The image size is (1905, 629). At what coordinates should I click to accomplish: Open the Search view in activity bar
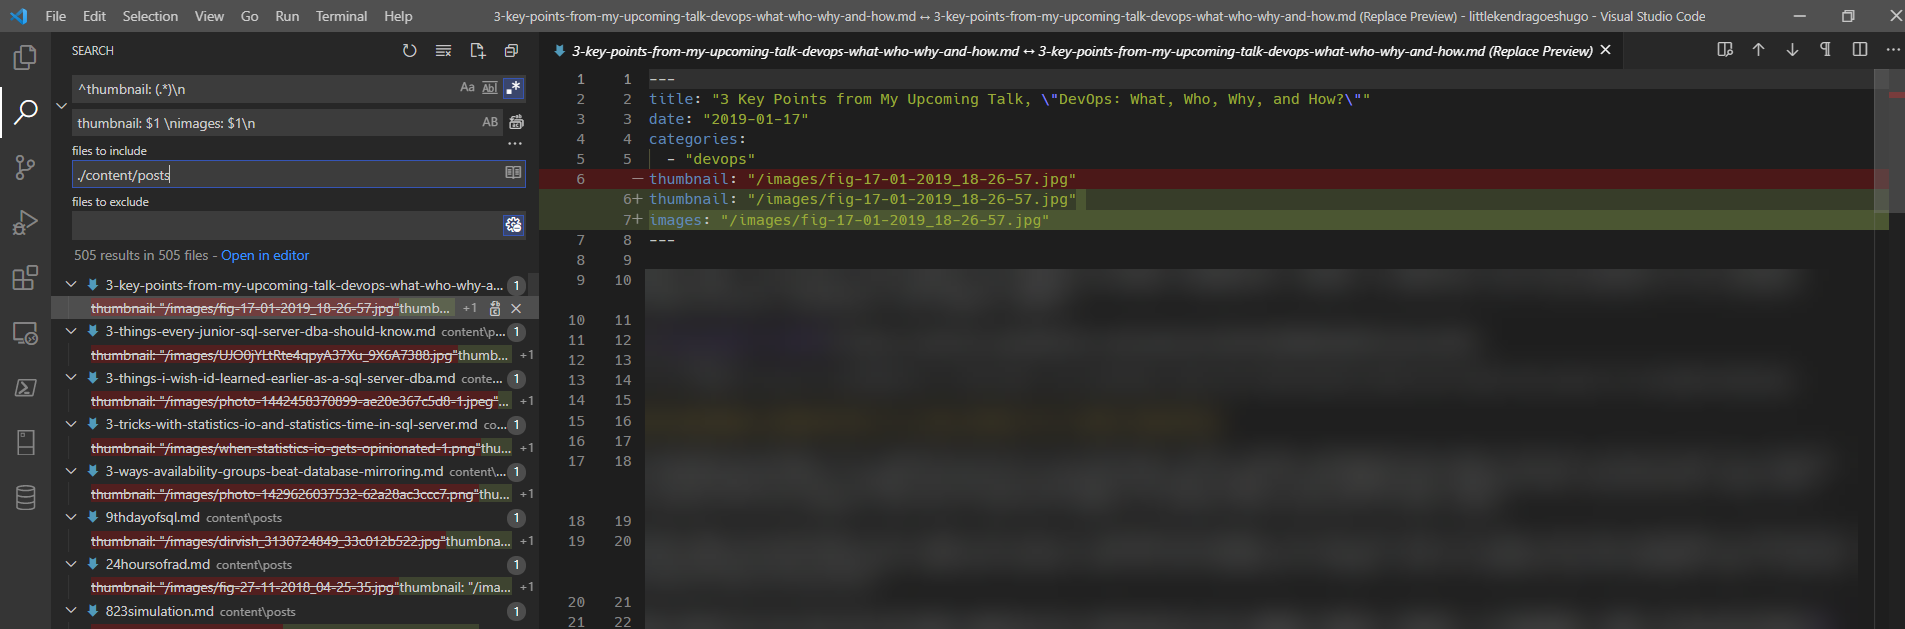(x=25, y=112)
